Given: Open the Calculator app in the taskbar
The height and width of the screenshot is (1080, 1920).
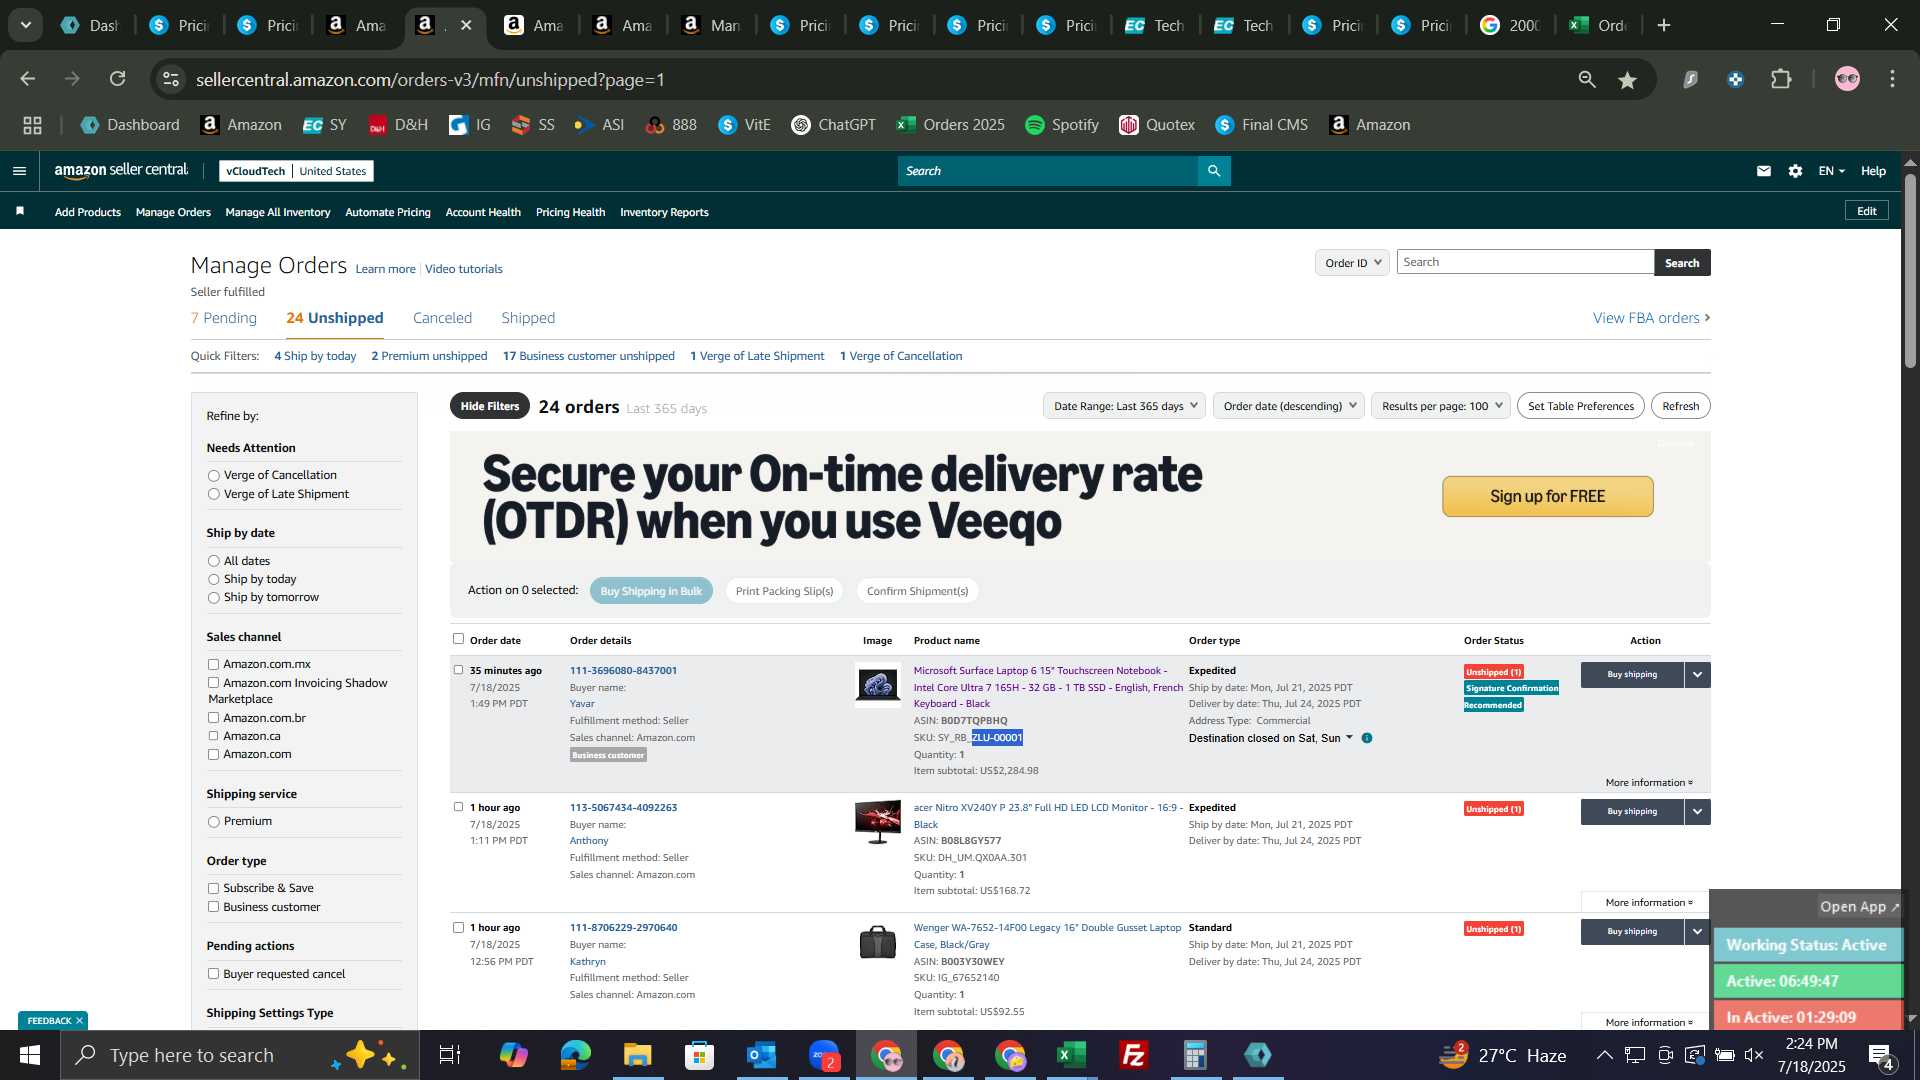Looking at the screenshot, I should (x=1195, y=1055).
